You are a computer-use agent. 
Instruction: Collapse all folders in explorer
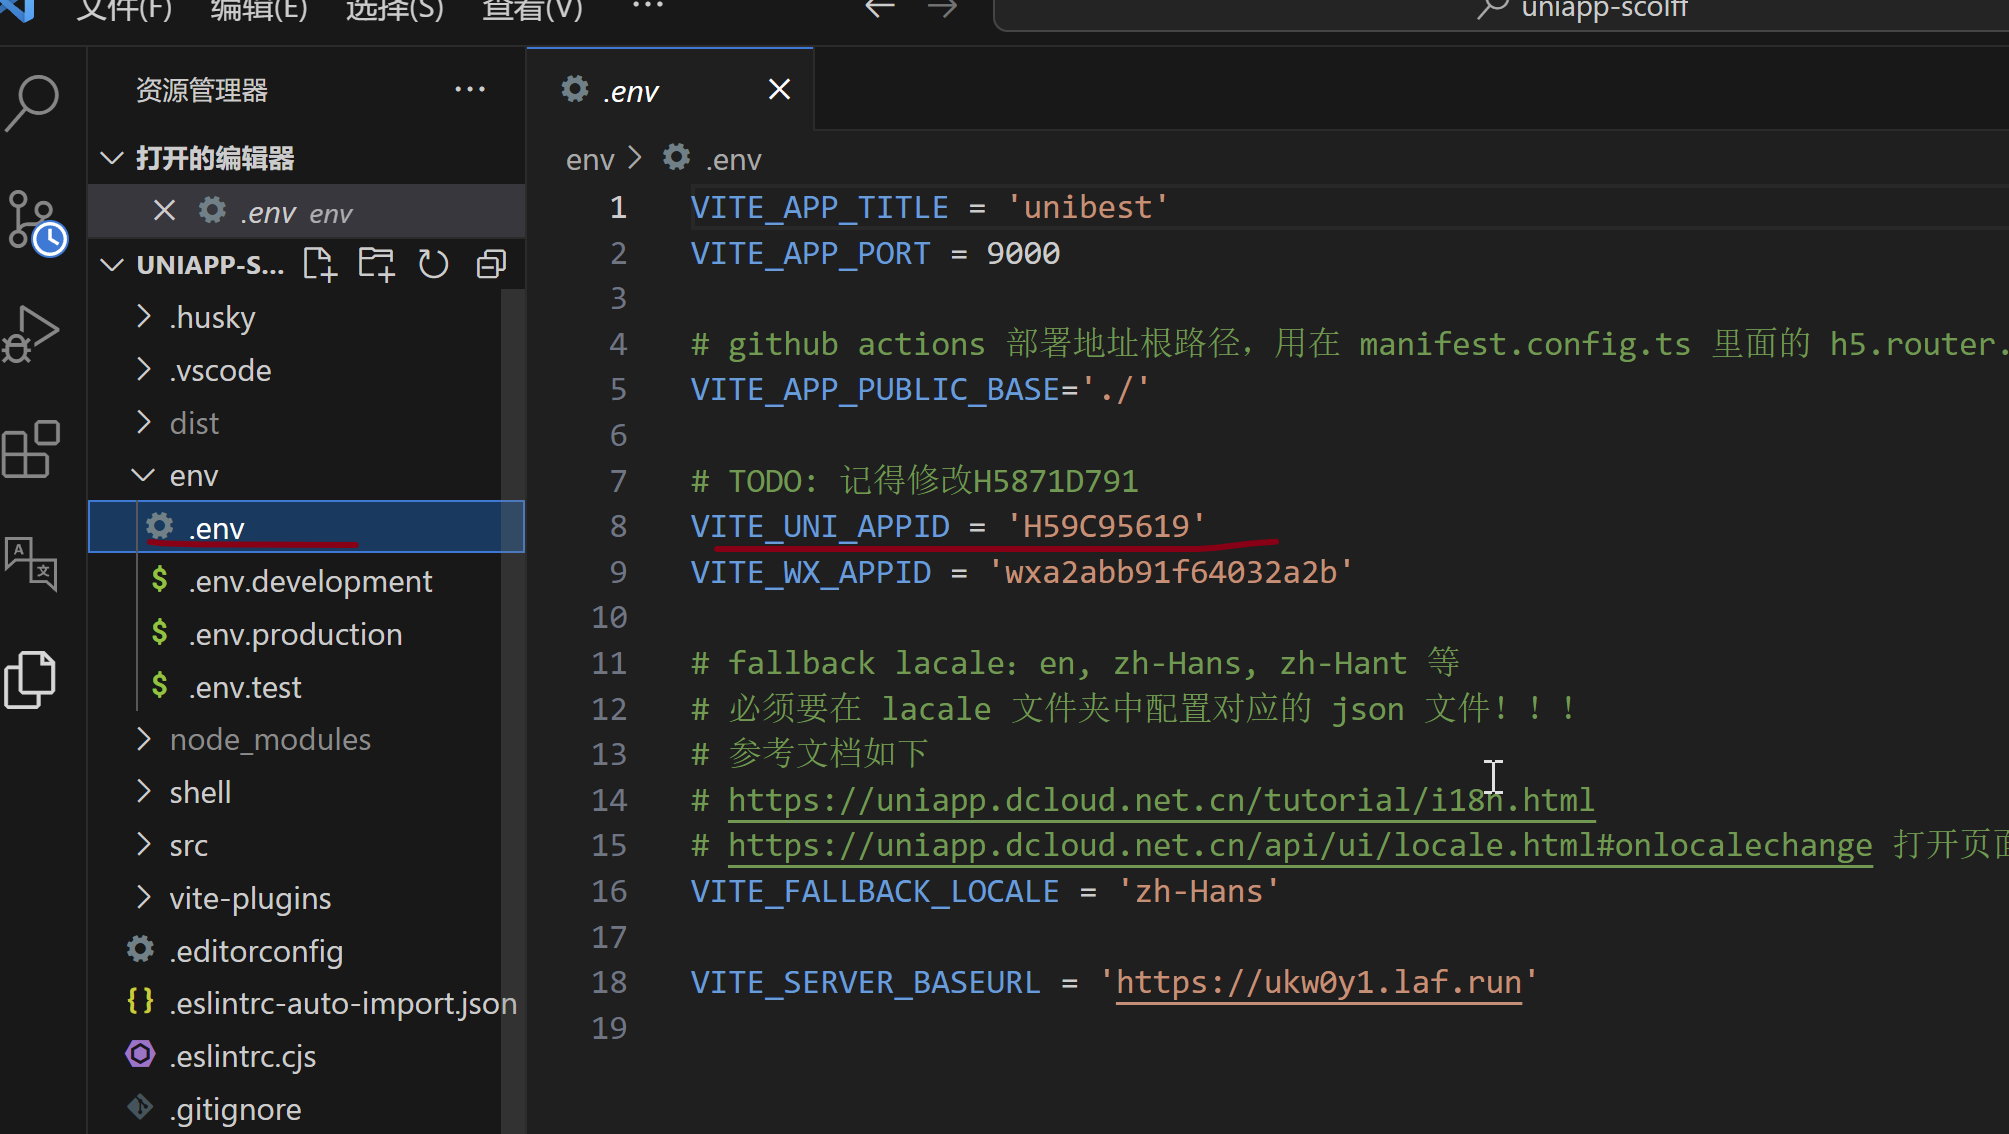point(491,265)
